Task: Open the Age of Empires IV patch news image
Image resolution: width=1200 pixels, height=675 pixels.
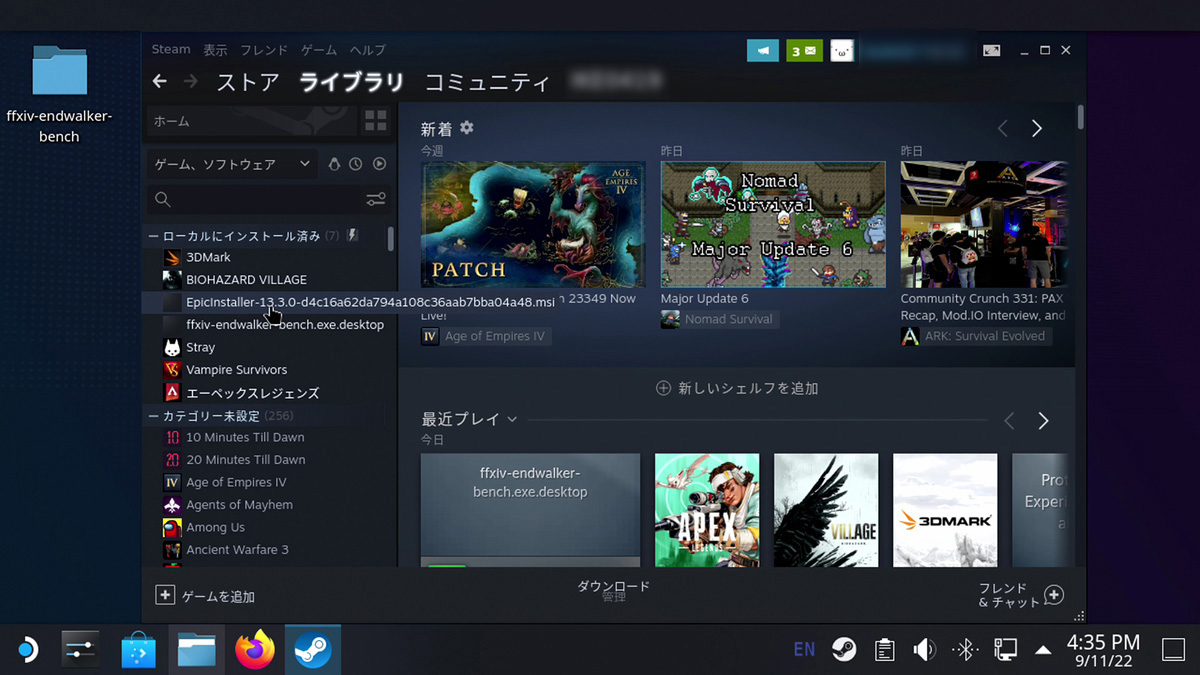Action: [533, 225]
